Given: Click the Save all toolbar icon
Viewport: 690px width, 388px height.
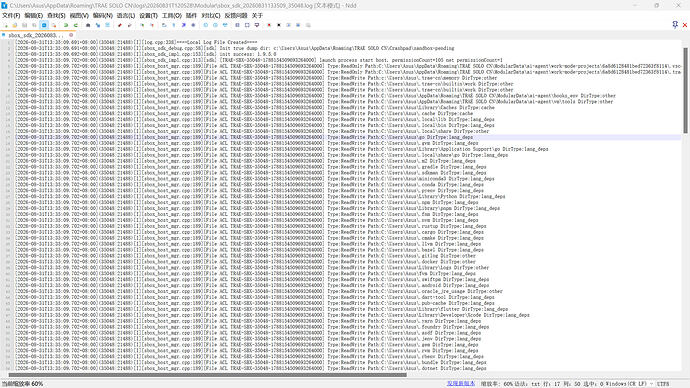Looking at the screenshot, I should pos(34,25).
